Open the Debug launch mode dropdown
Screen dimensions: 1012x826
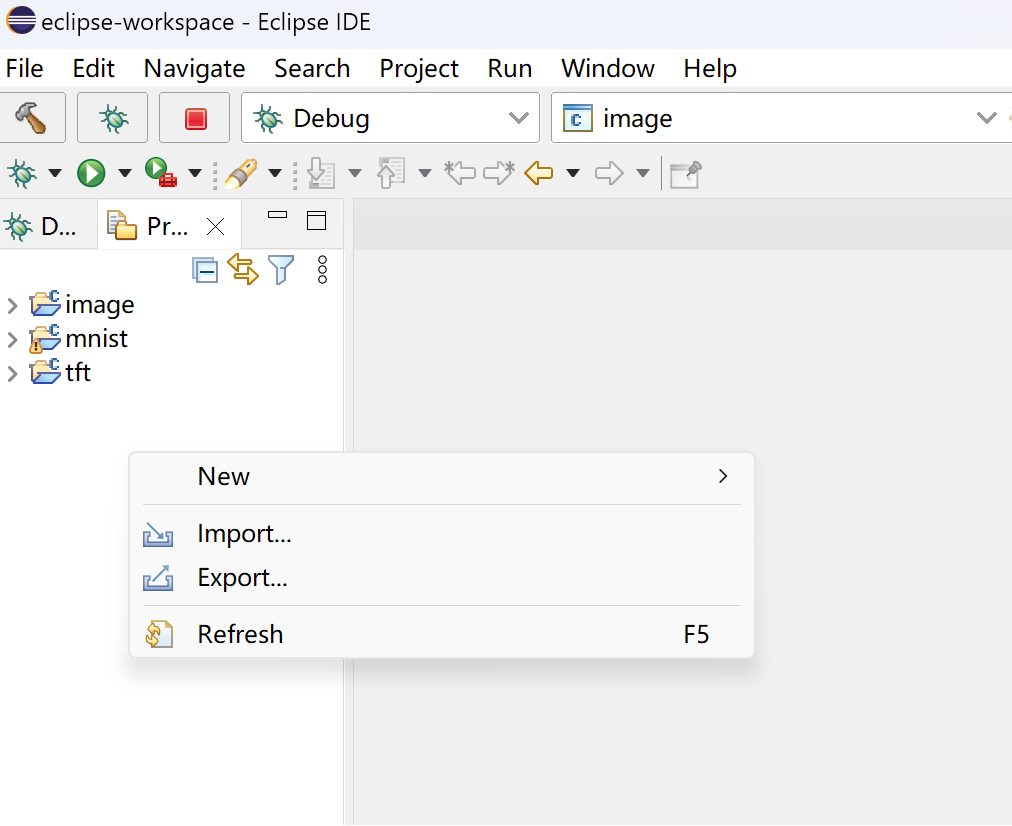[x=390, y=118]
